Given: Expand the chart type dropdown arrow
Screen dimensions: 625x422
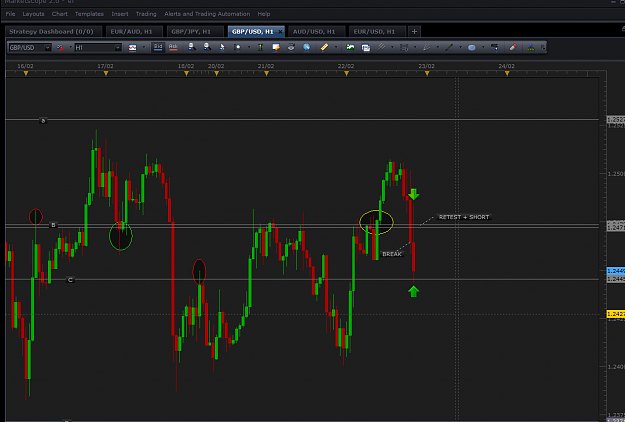Looking at the screenshot, I should click(x=143, y=47).
